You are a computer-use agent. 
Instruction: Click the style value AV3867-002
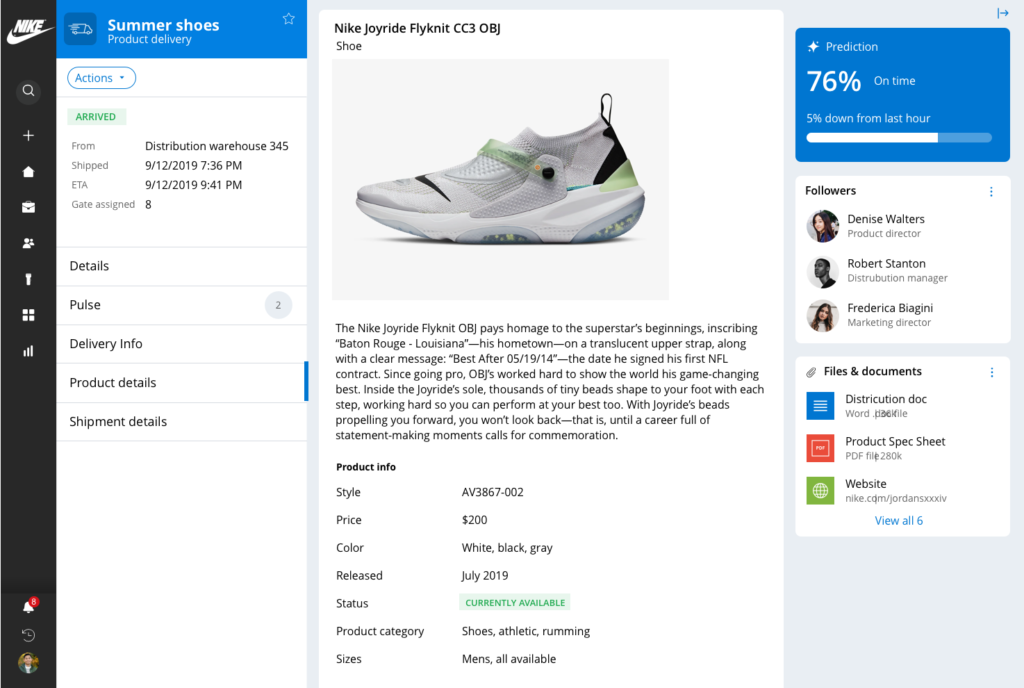point(492,492)
